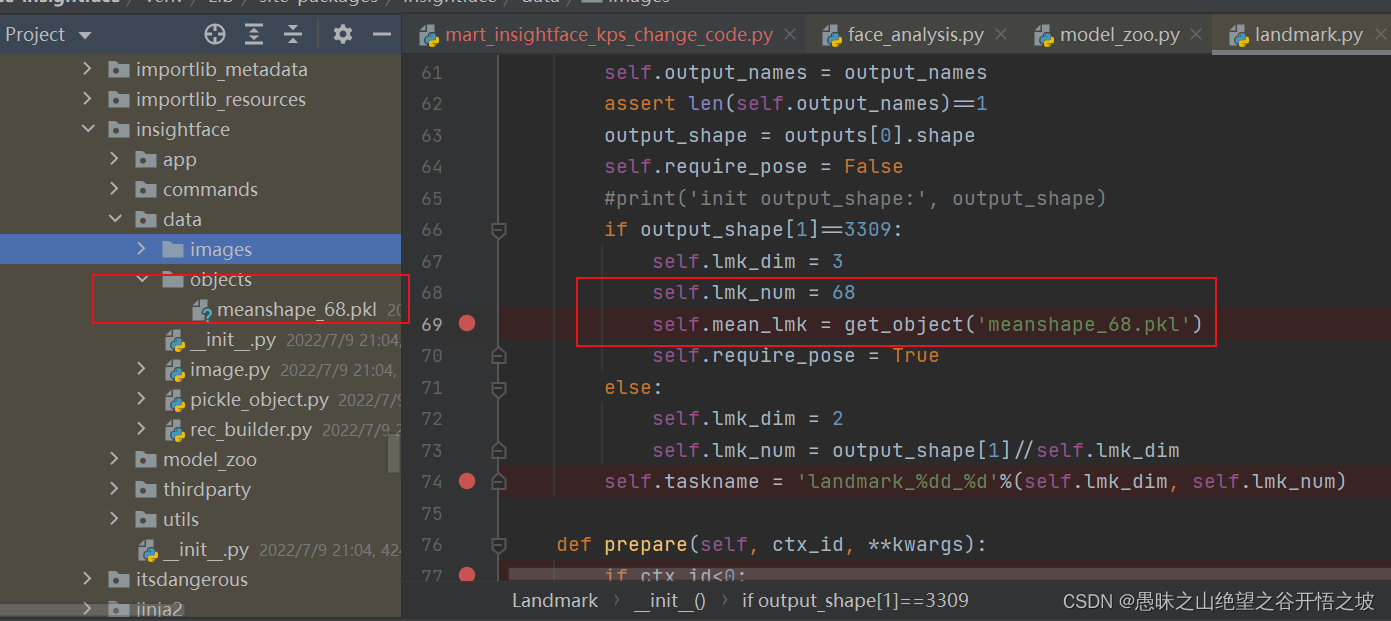Click 'self.require_pose = True' on line 70
Image resolution: width=1391 pixels, height=621 pixels.
796,355
